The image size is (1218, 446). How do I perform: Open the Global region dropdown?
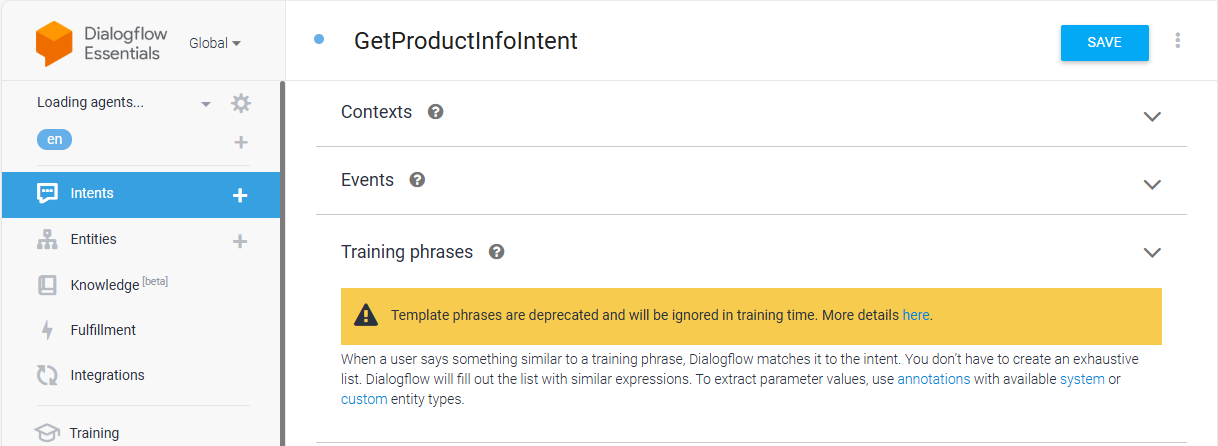click(215, 43)
